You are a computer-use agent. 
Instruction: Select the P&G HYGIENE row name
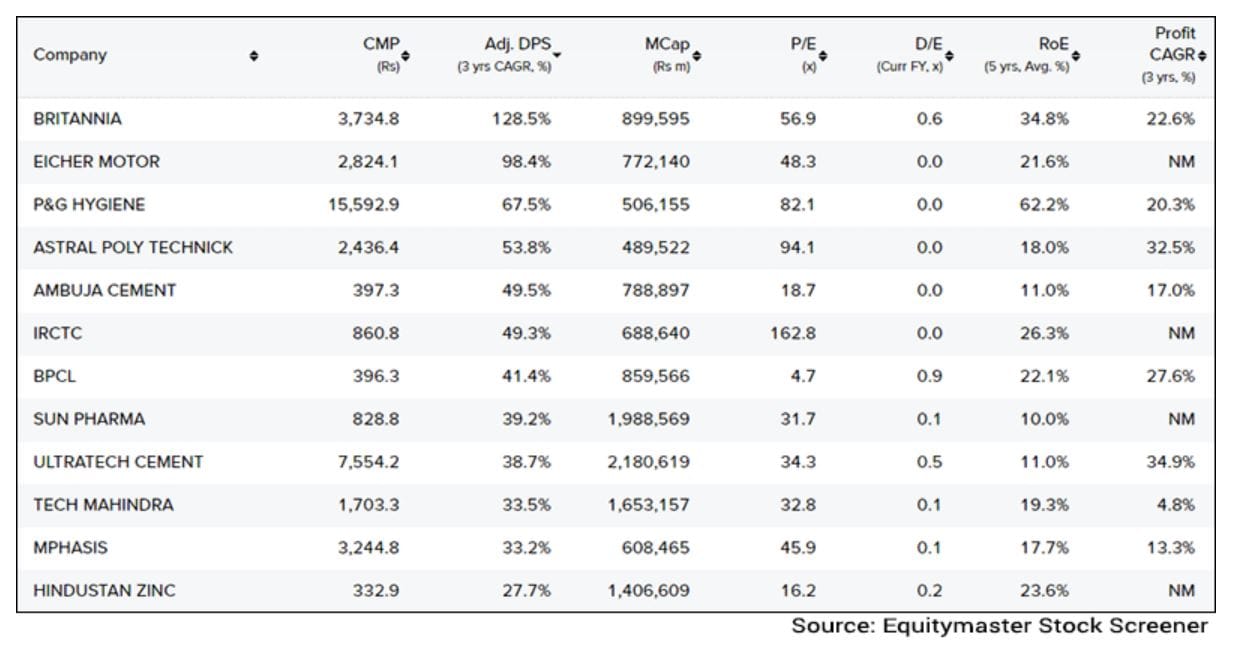[89, 205]
